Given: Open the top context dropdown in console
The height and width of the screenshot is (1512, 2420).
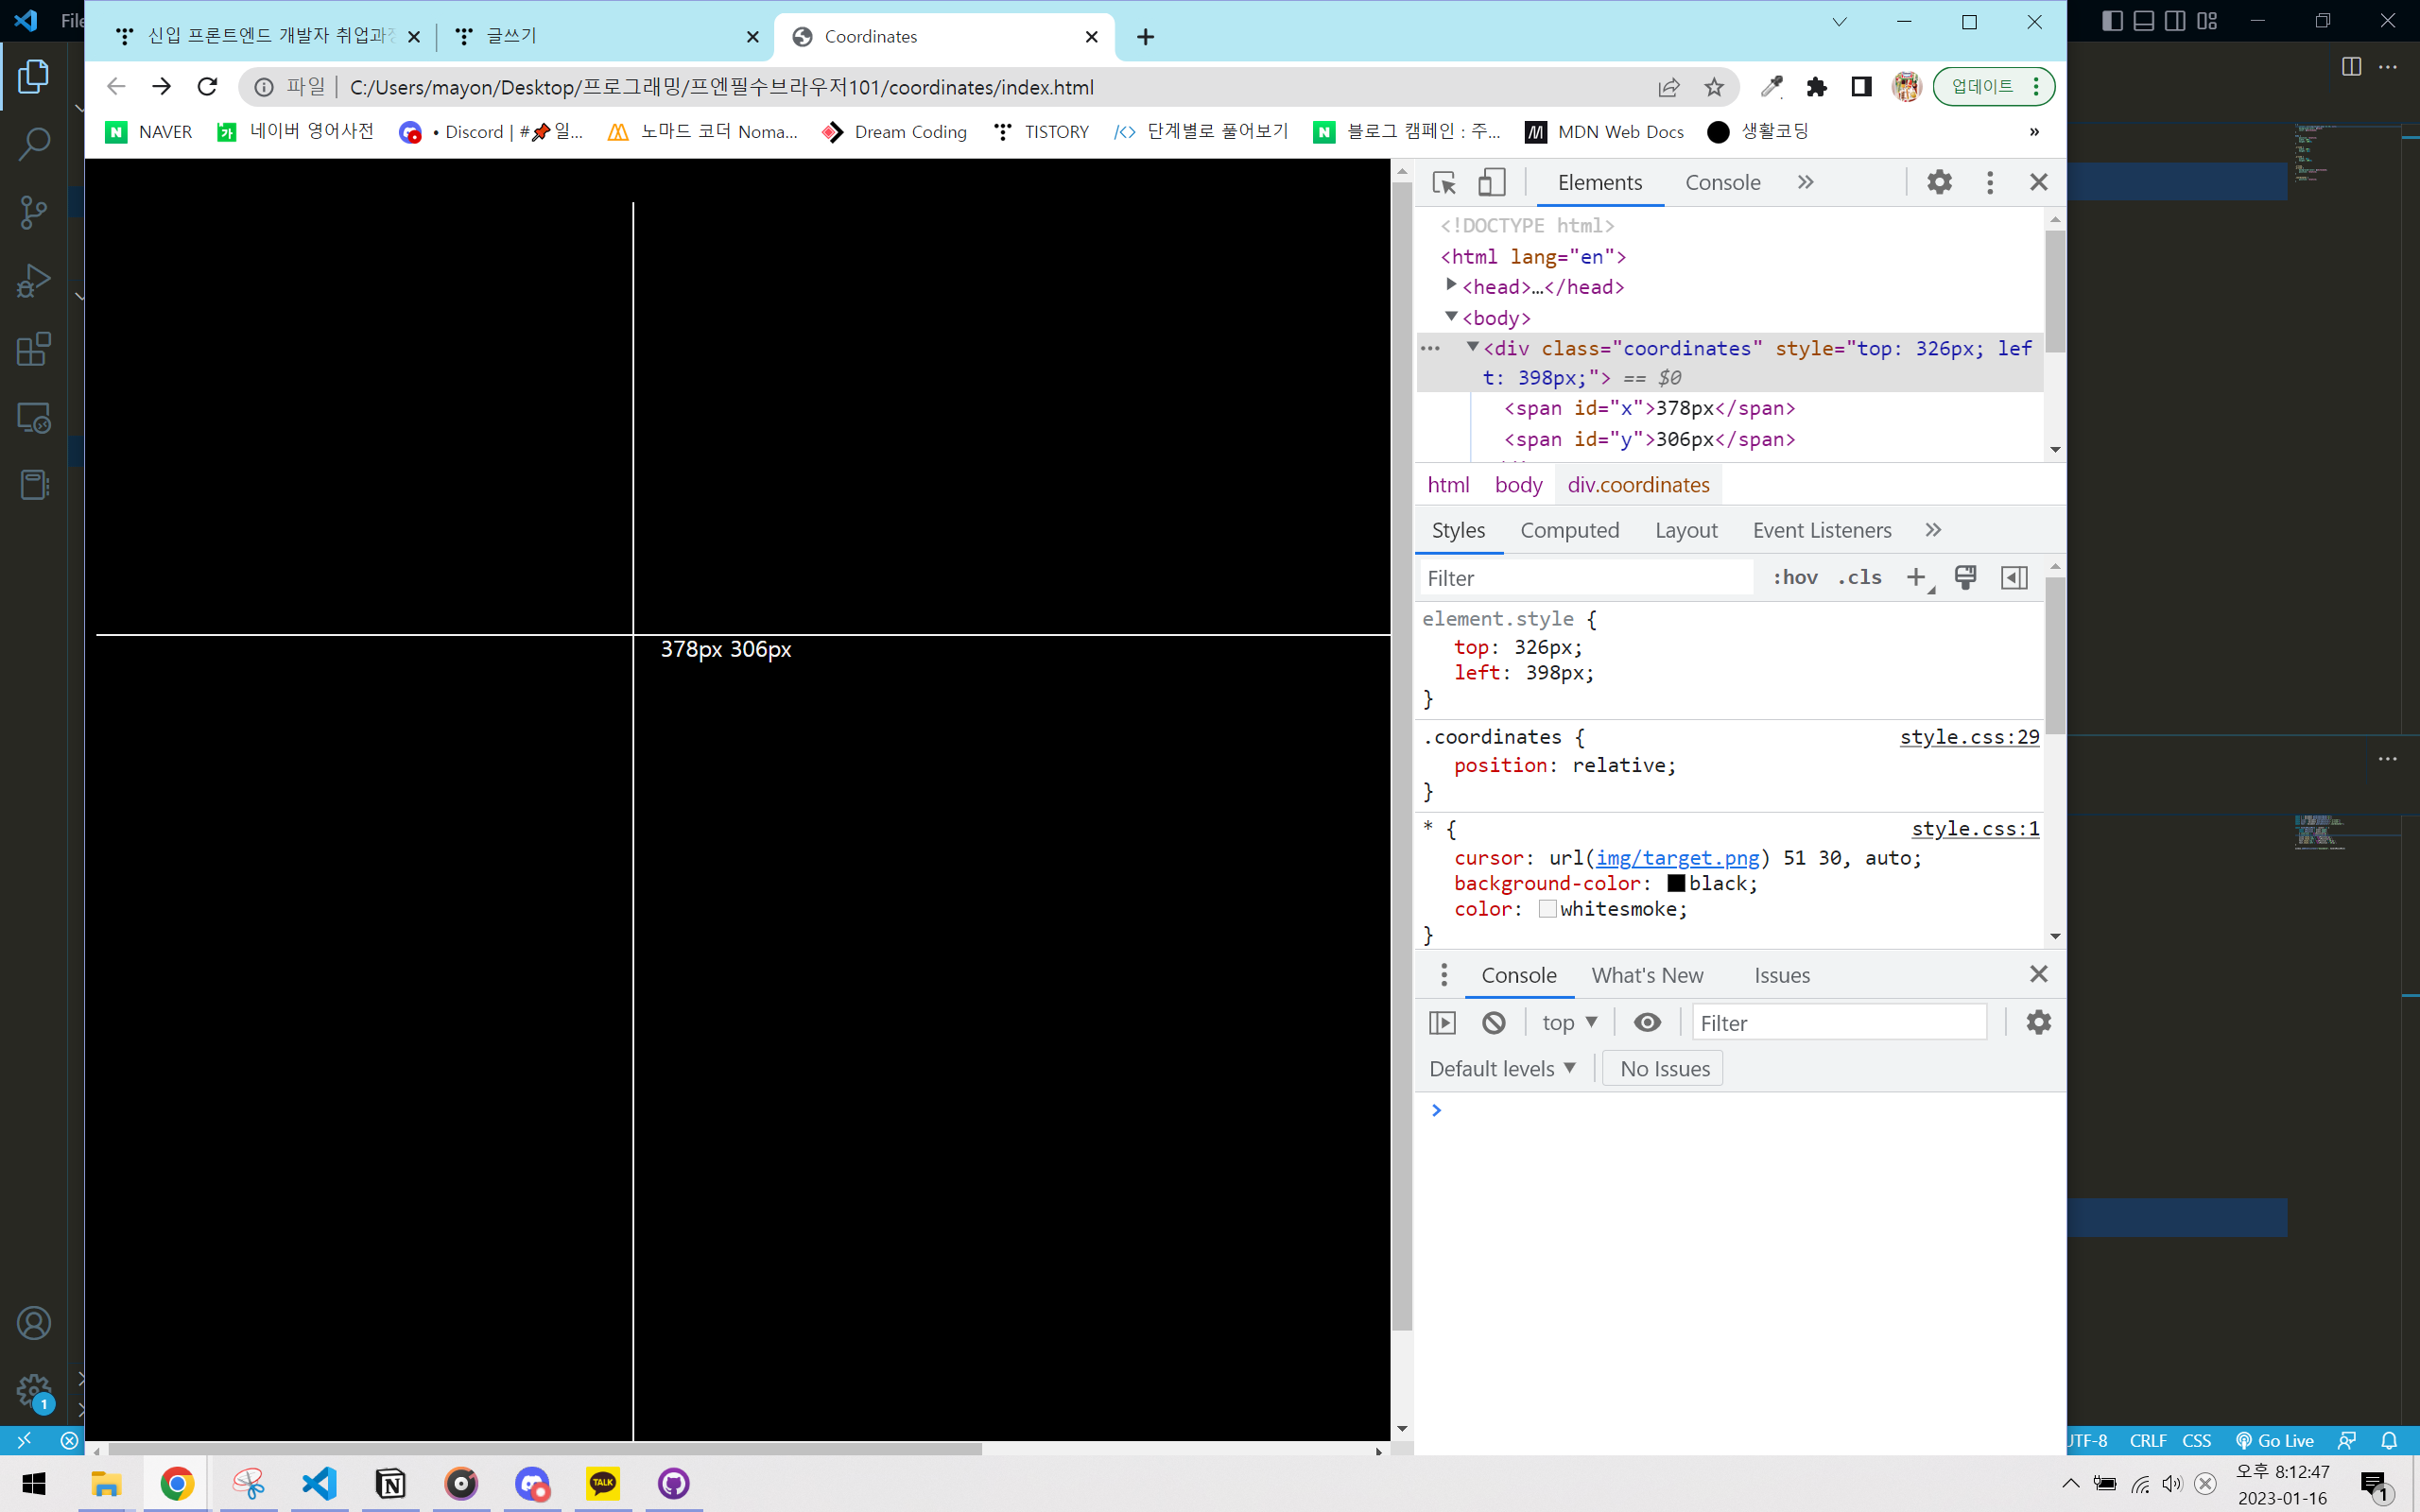Looking at the screenshot, I should [x=1569, y=1022].
